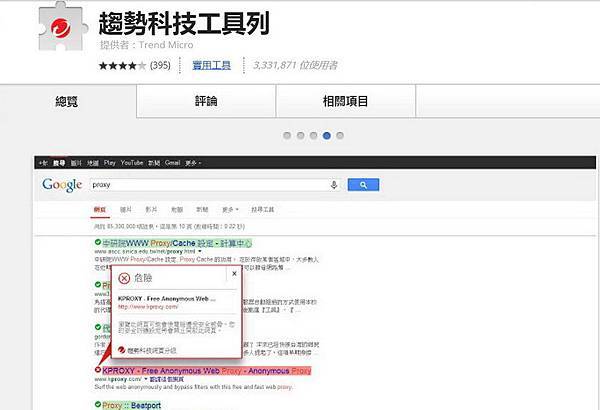Image resolution: width=600 pixels, height=410 pixels.
Task: Expand 更多 dropdown in black Google bar
Action: (193, 163)
